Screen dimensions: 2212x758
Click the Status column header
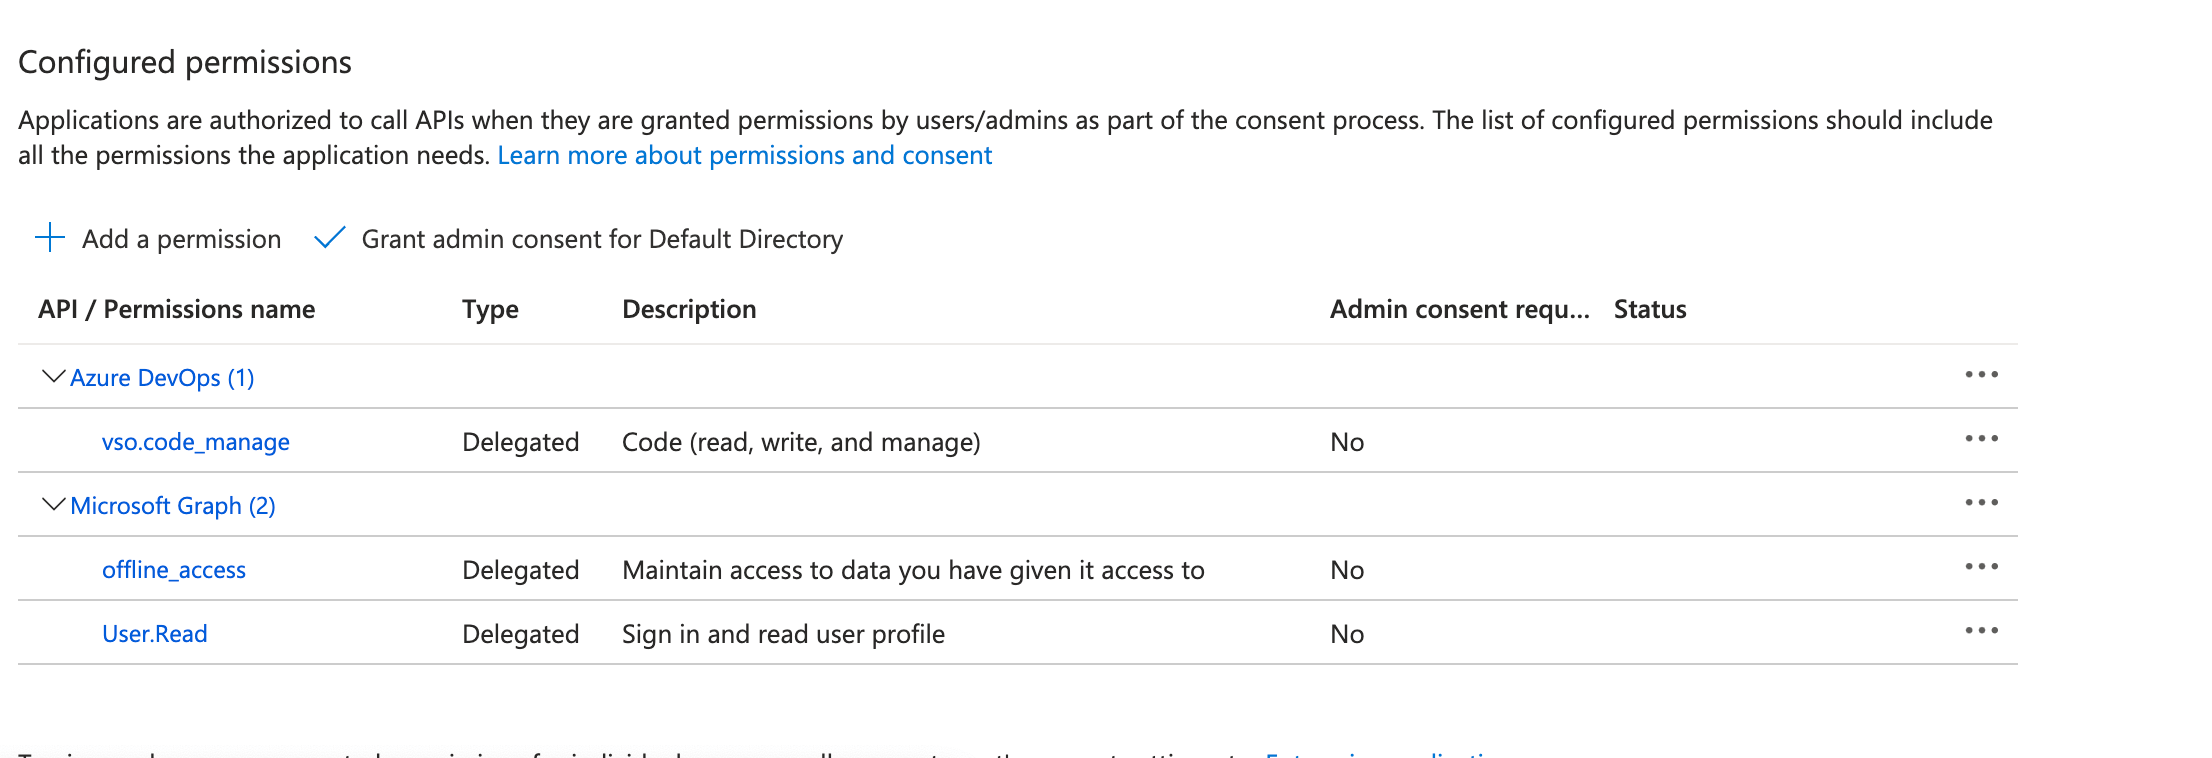[x=1650, y=309]
